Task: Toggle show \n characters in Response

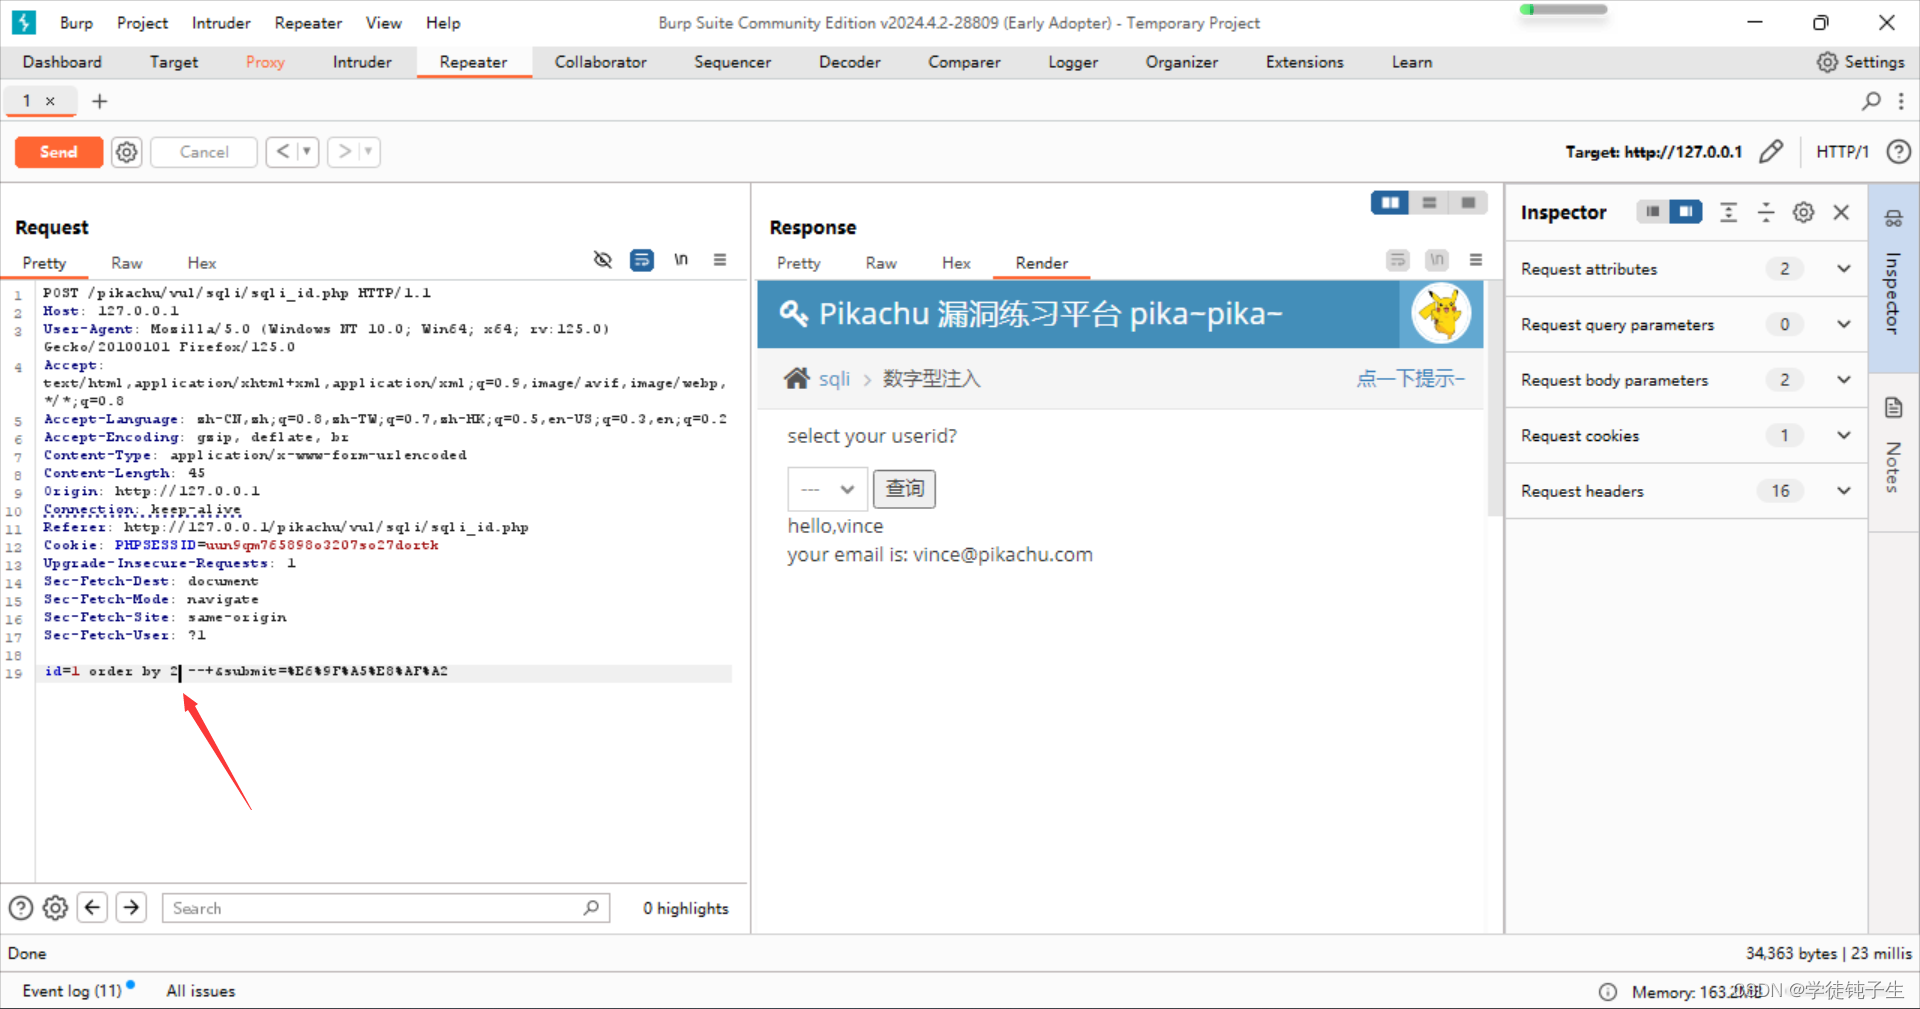Action: point(1437,260)
